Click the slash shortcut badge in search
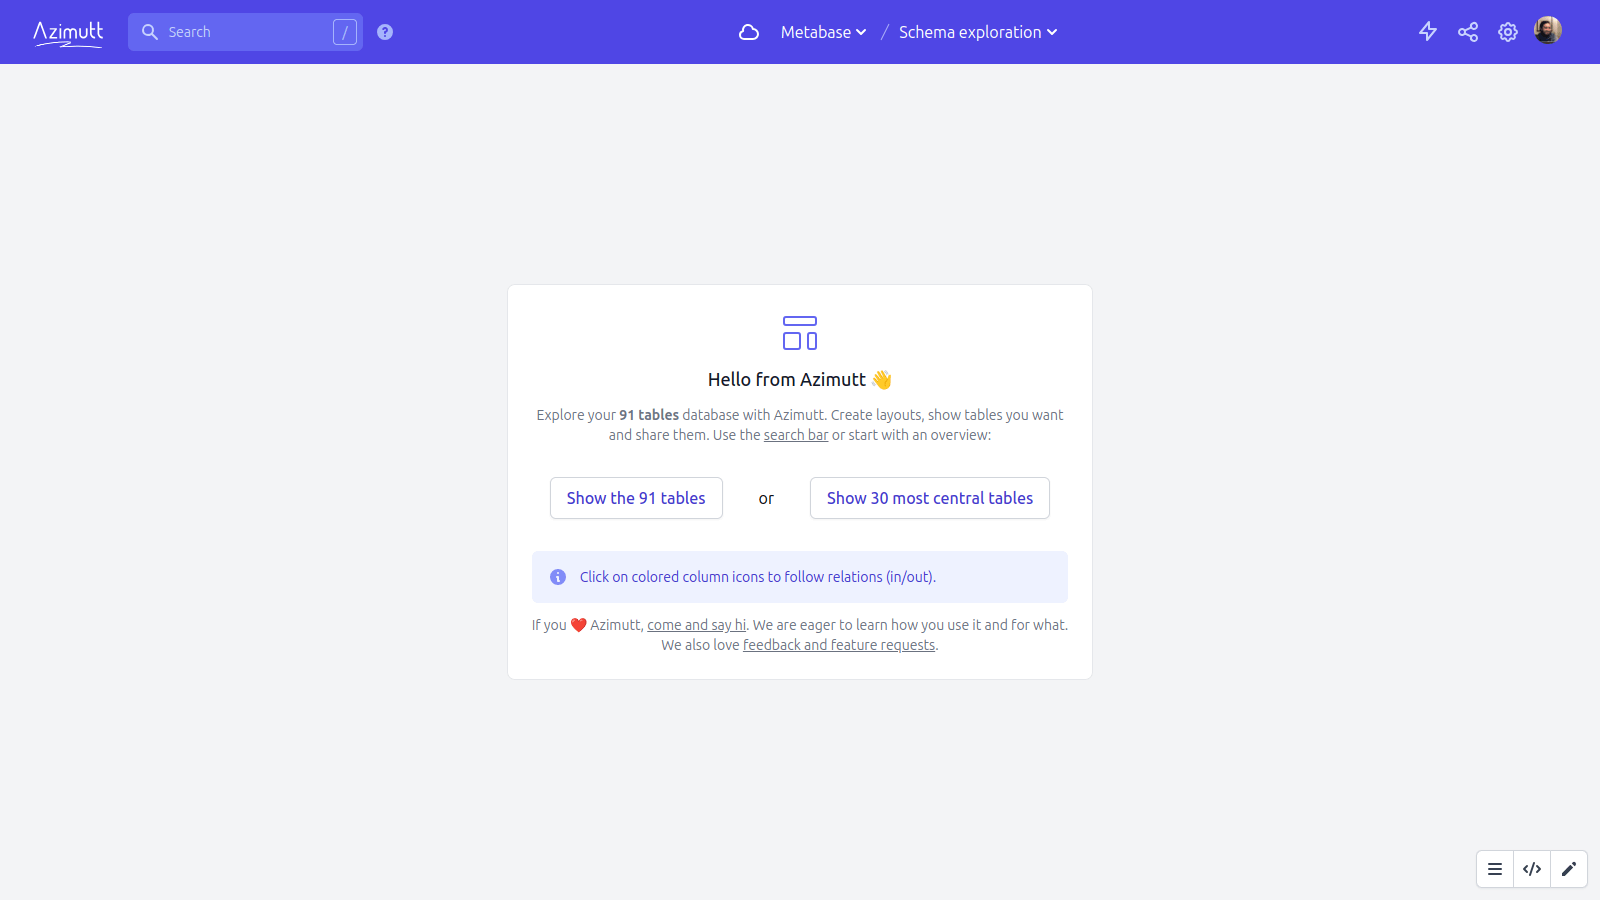 pyautogui.click(x=345, y=32)
